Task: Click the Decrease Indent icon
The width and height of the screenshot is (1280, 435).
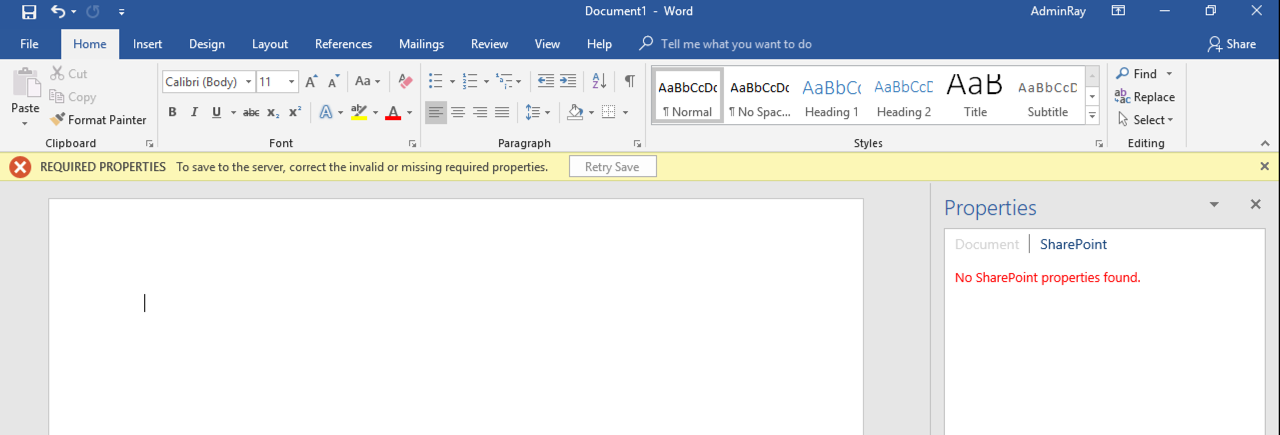Action: pos(546,82)
